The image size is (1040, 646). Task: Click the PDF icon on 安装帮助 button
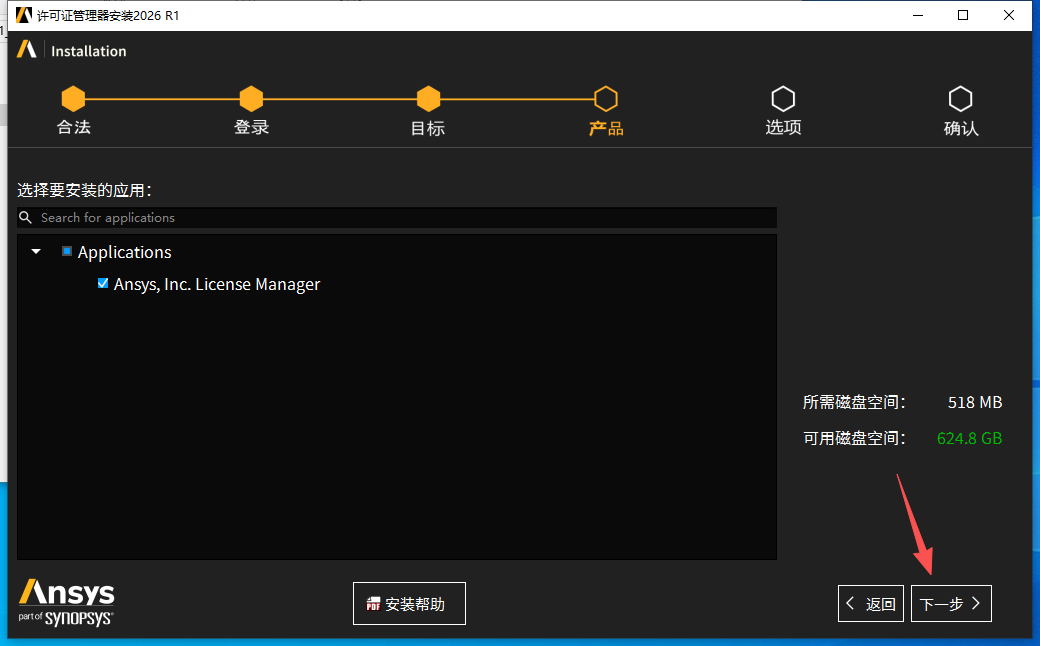coord(375,603)
